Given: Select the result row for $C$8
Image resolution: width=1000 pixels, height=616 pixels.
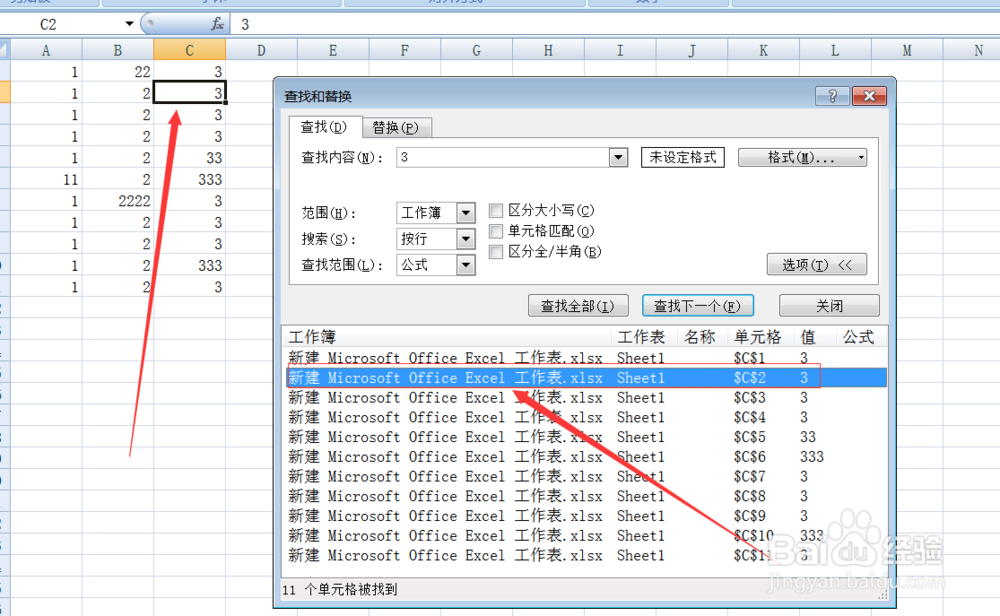Looking at the screenshot, I should pyautogui.click(x=585, y=496).
